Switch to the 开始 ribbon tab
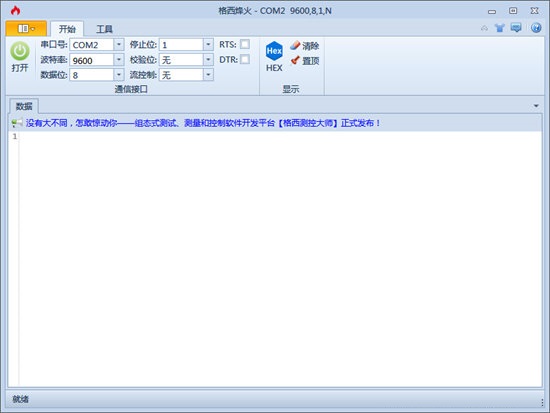Image resolution: width=550 pixels, height=413 pixels. 67,29
